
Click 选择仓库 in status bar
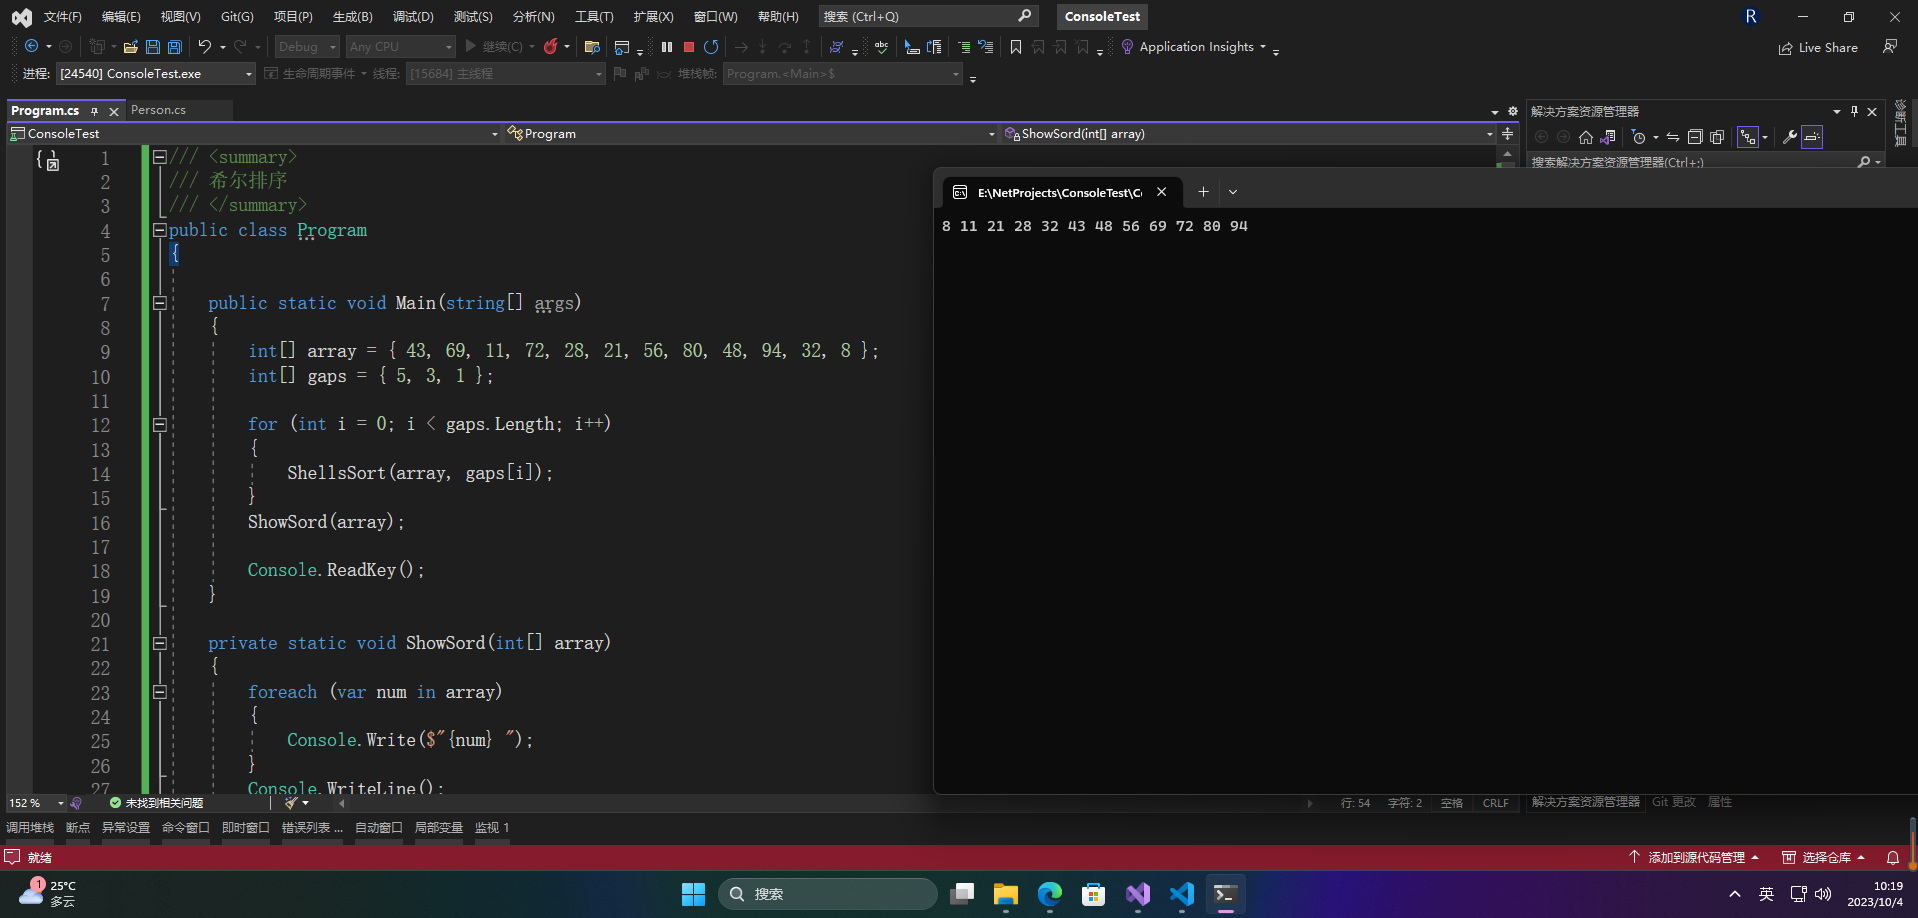[1824, 857]
